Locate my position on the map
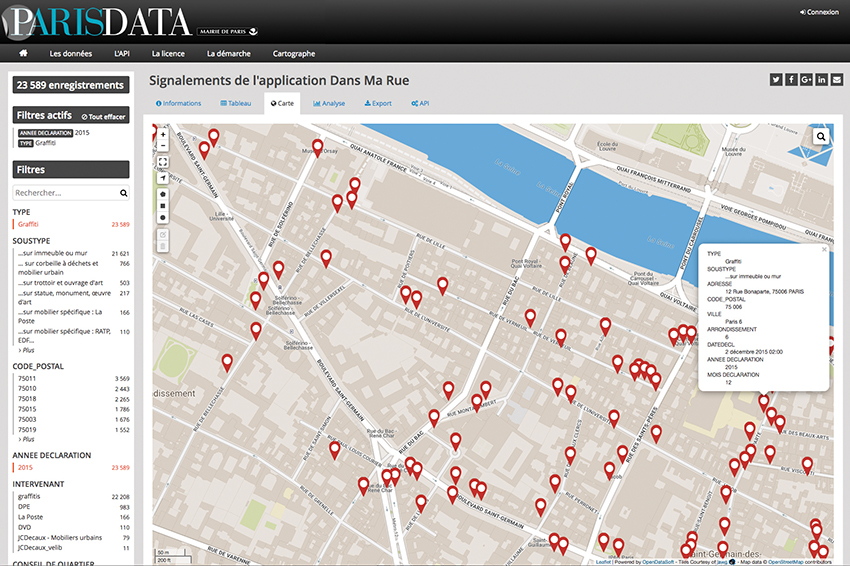The height and width of the screenshot is (566, 850). (x=163, y=178)
